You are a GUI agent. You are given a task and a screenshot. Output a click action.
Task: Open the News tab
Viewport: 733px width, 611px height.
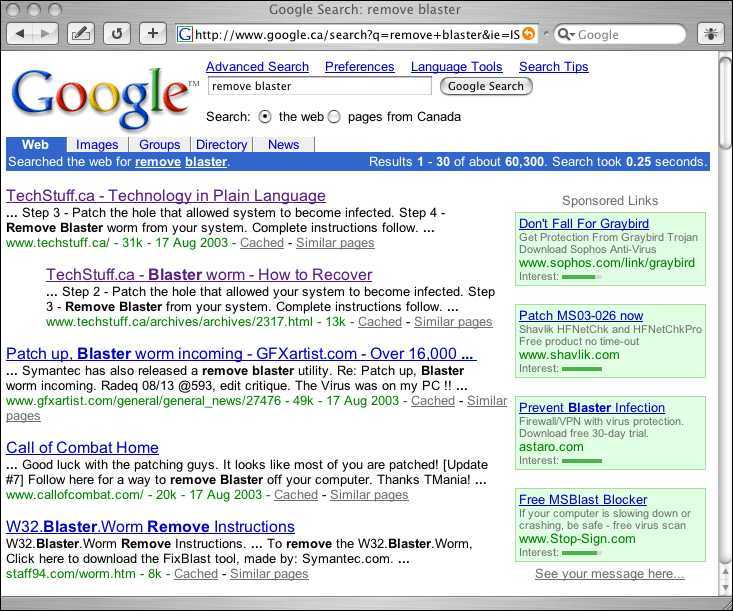(x=284, y=145)
